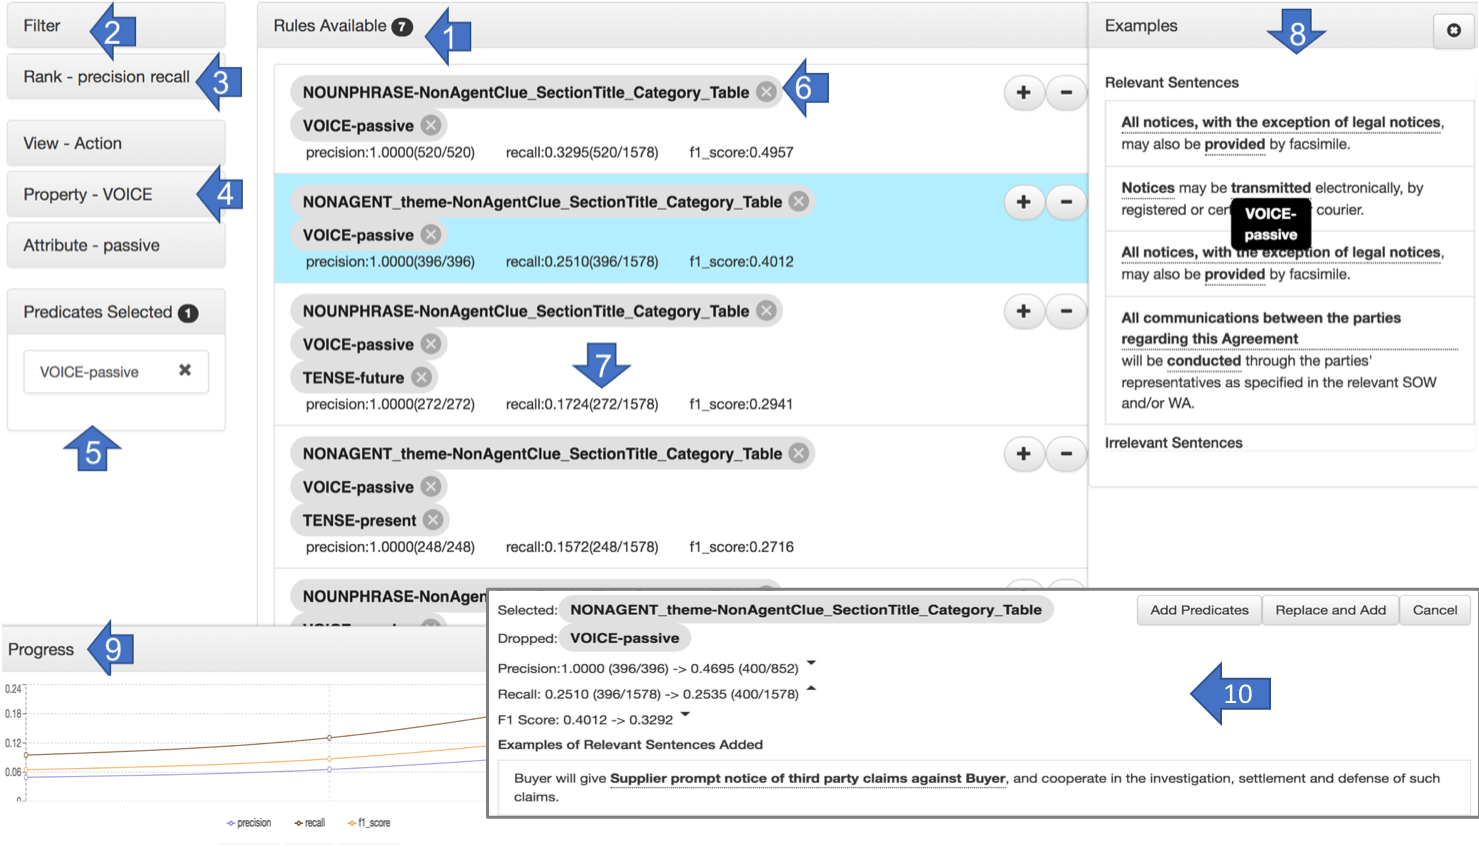
Task: Remove TENSE-future predicate from third rule
Action: tap(422, 377)
